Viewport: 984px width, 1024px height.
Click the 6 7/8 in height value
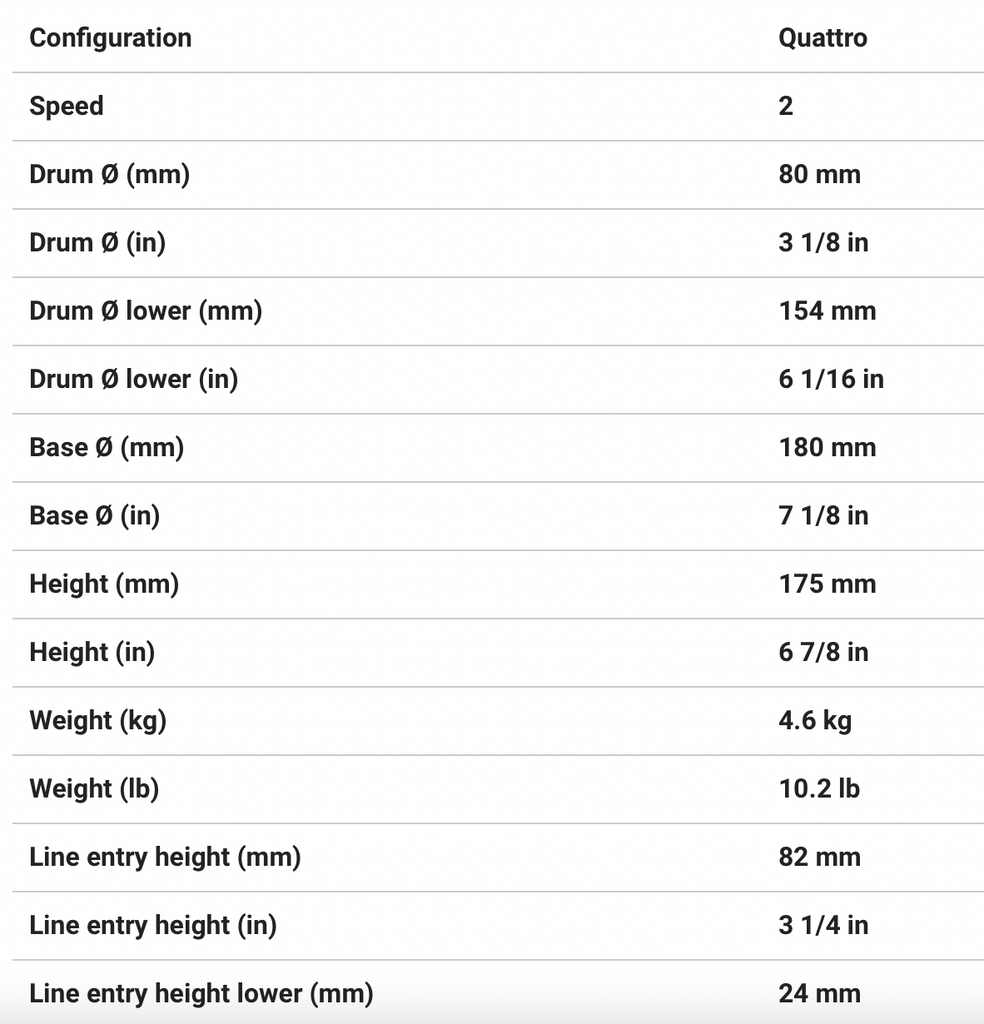(823, 652)
